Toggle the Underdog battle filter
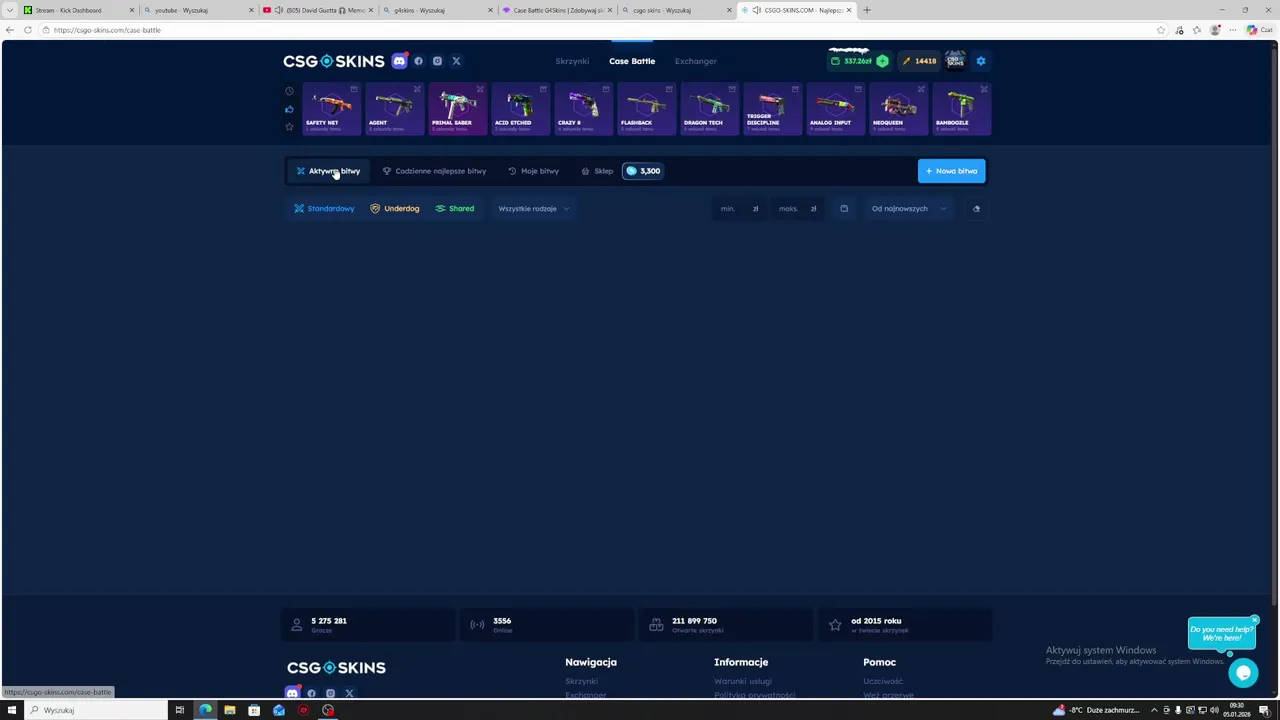This screenshot has height=720, width=1280. 395,209
